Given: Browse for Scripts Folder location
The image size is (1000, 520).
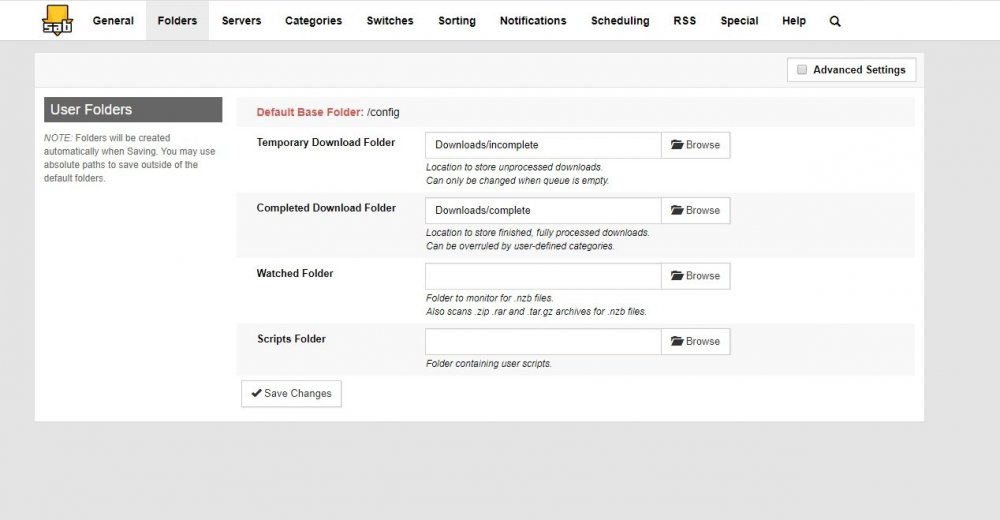Looking at the screenshot, I should 695,341.
